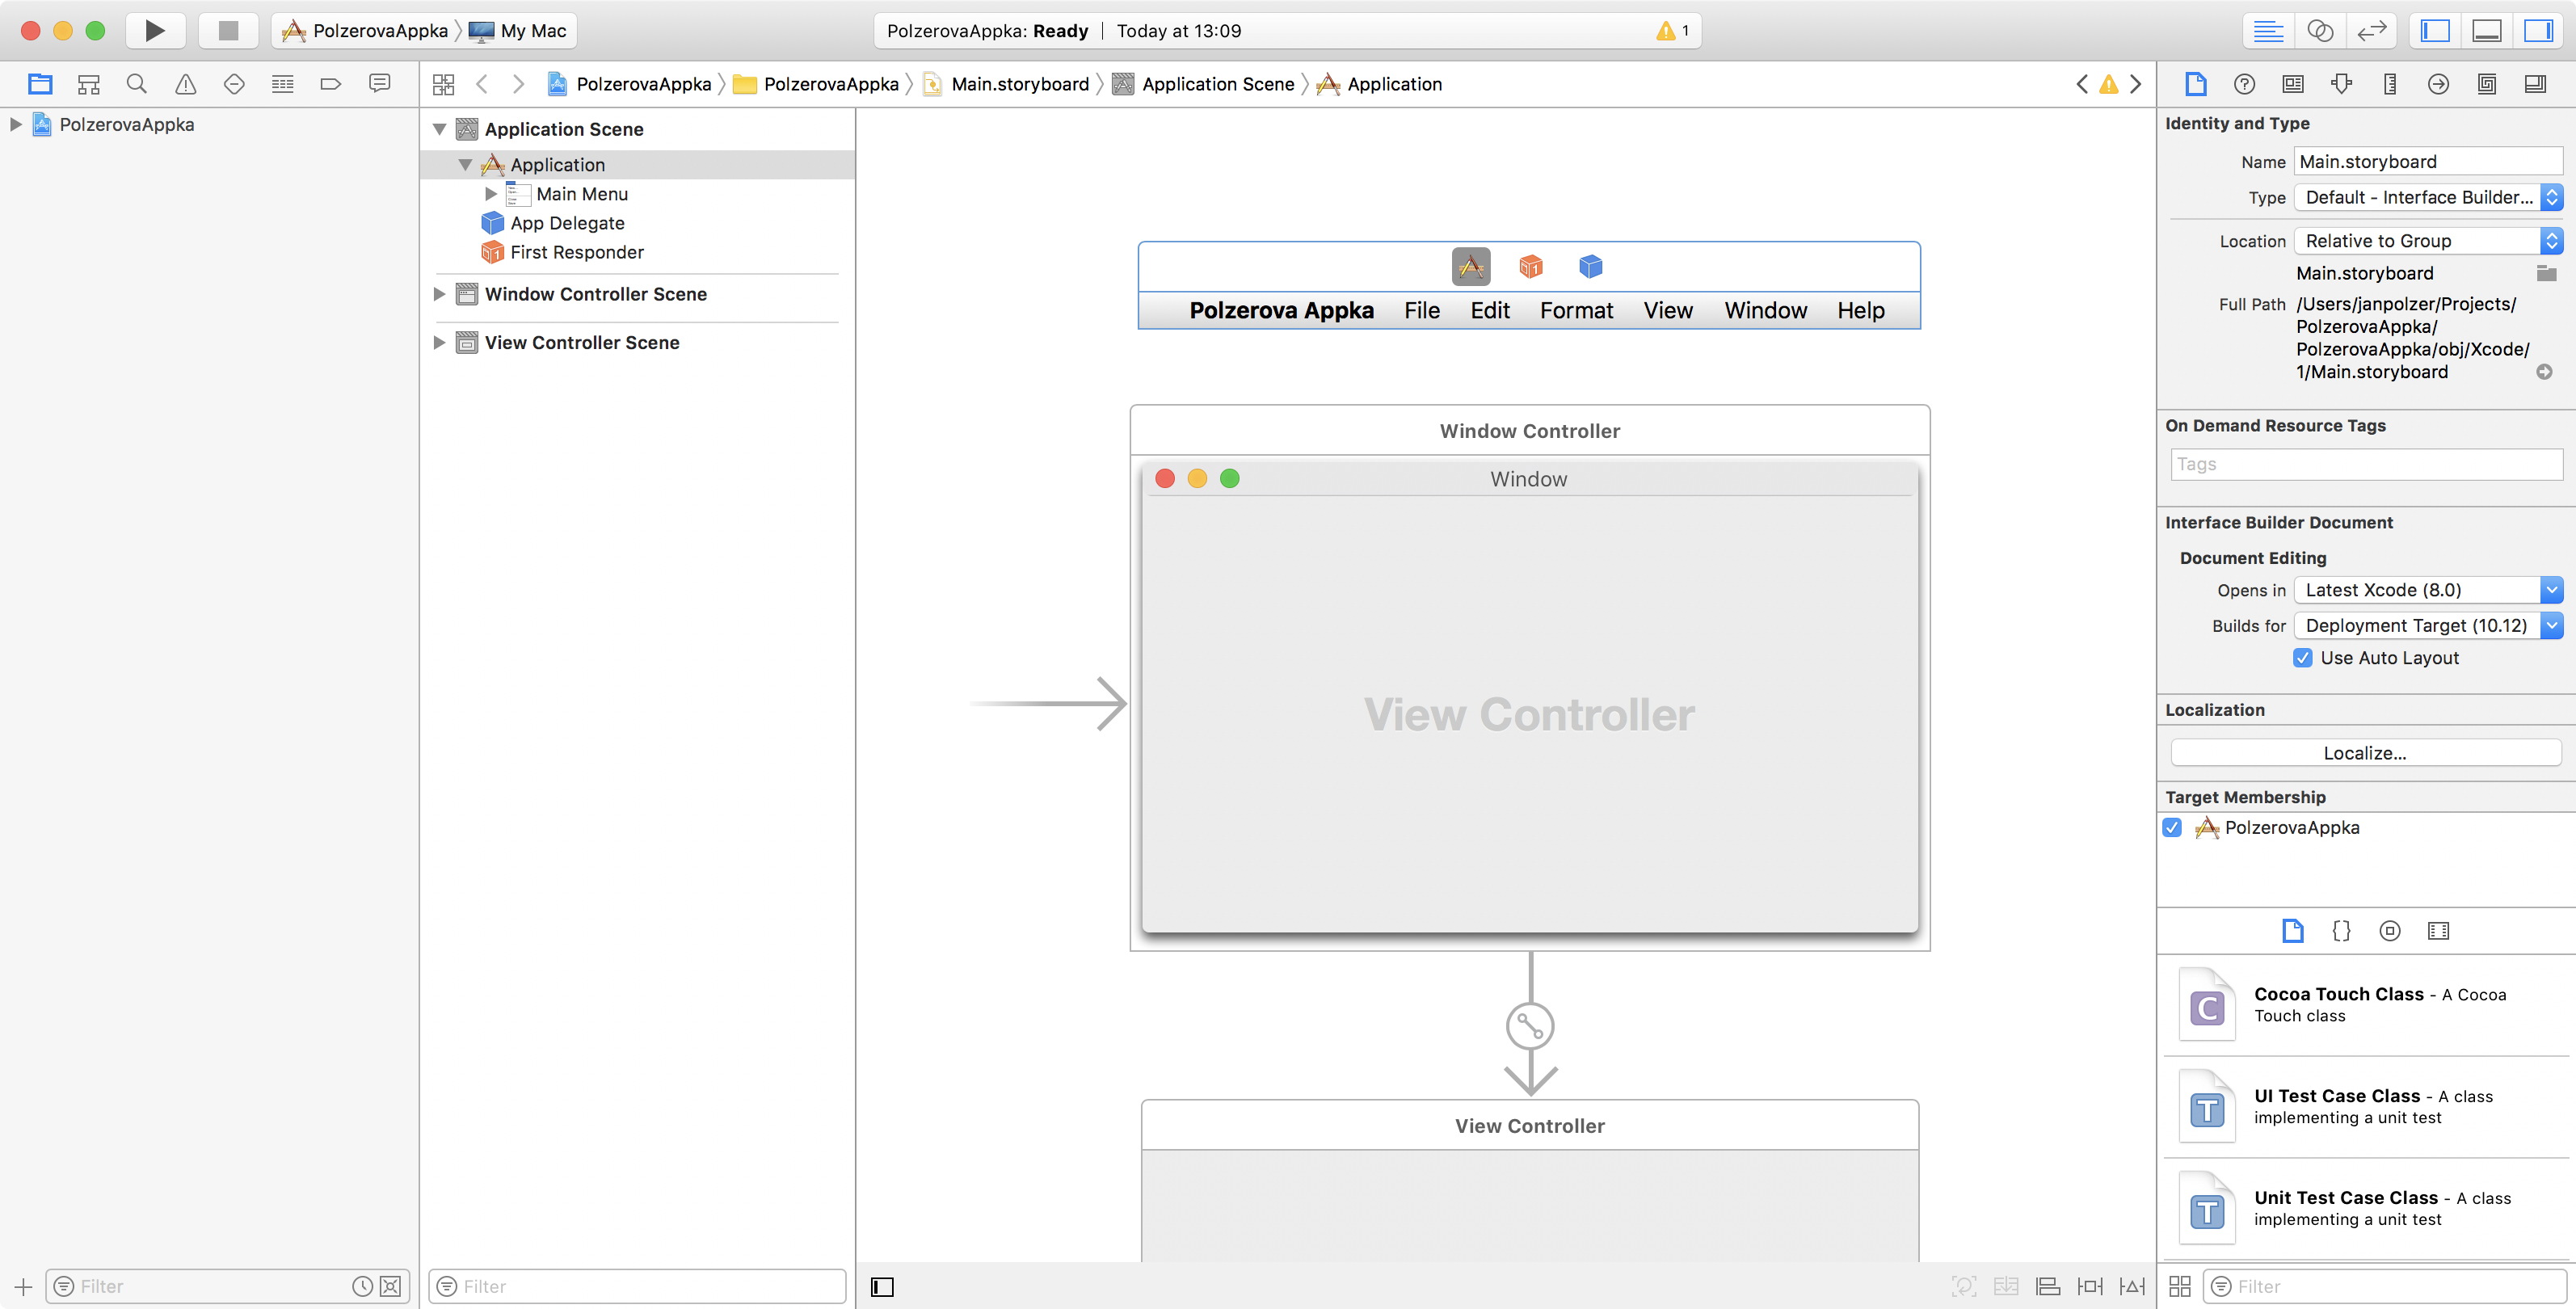Toggle PolzerovaAppka target membership
Image resolution: width=2576 pixels, height=1309 pixels.
click(x=2172, y=828)
